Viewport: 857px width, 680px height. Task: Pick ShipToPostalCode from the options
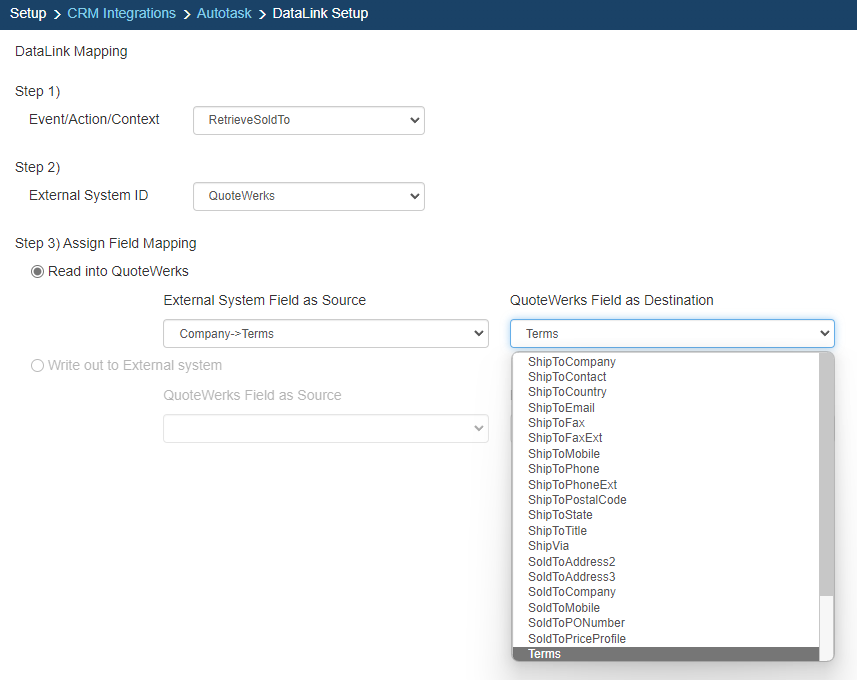(577, 500)
